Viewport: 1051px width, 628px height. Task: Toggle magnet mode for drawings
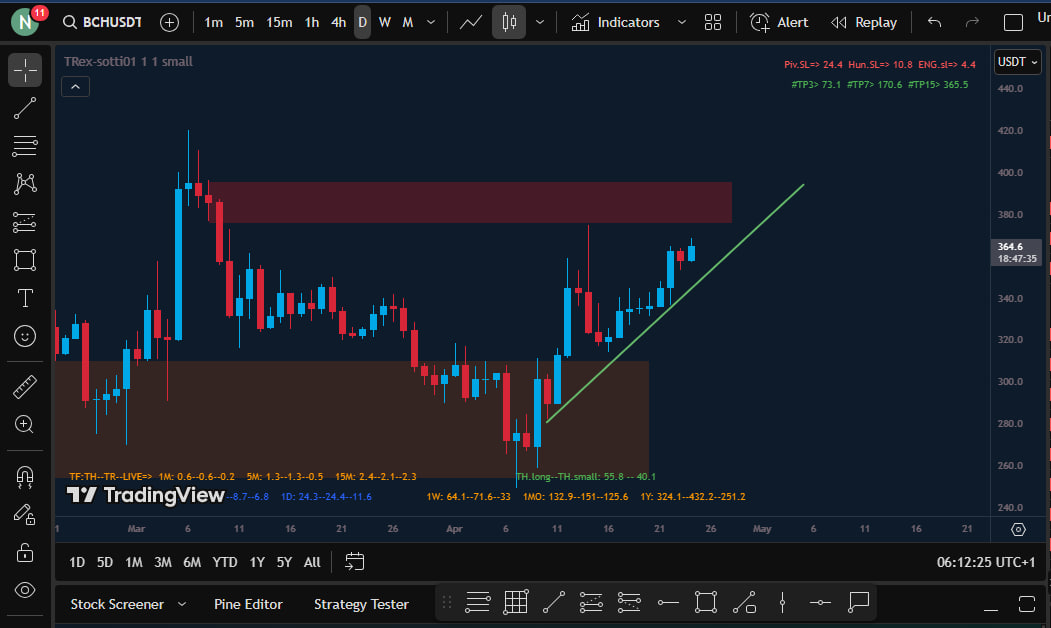(25, 476)
